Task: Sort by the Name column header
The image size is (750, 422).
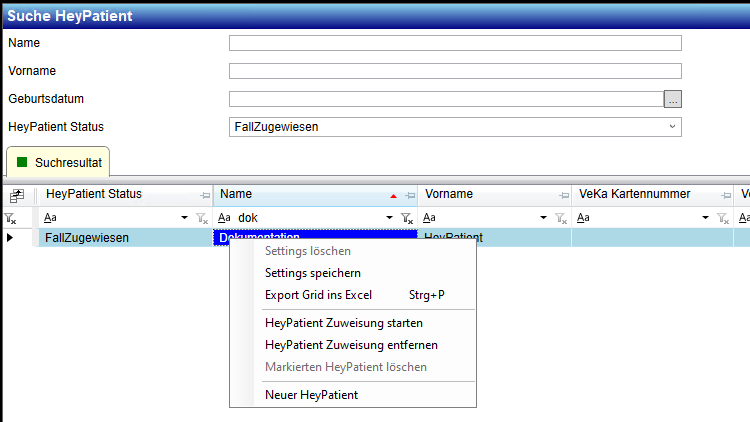Action: [236, 194]
